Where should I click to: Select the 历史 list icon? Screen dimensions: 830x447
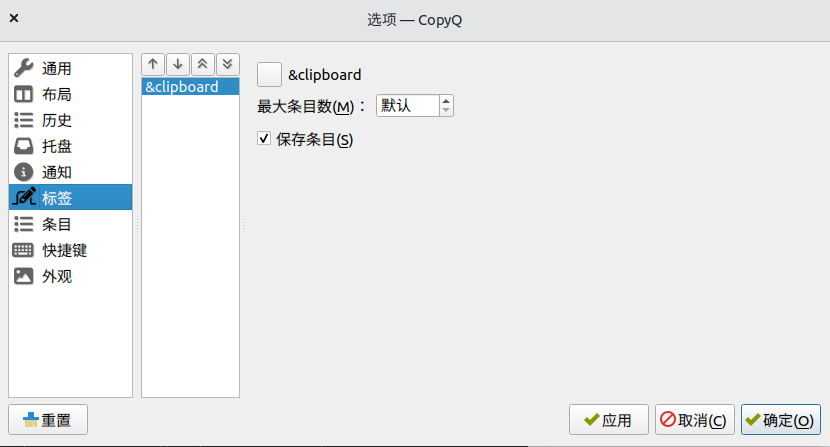pyautogui.click(x=24, y=120)
